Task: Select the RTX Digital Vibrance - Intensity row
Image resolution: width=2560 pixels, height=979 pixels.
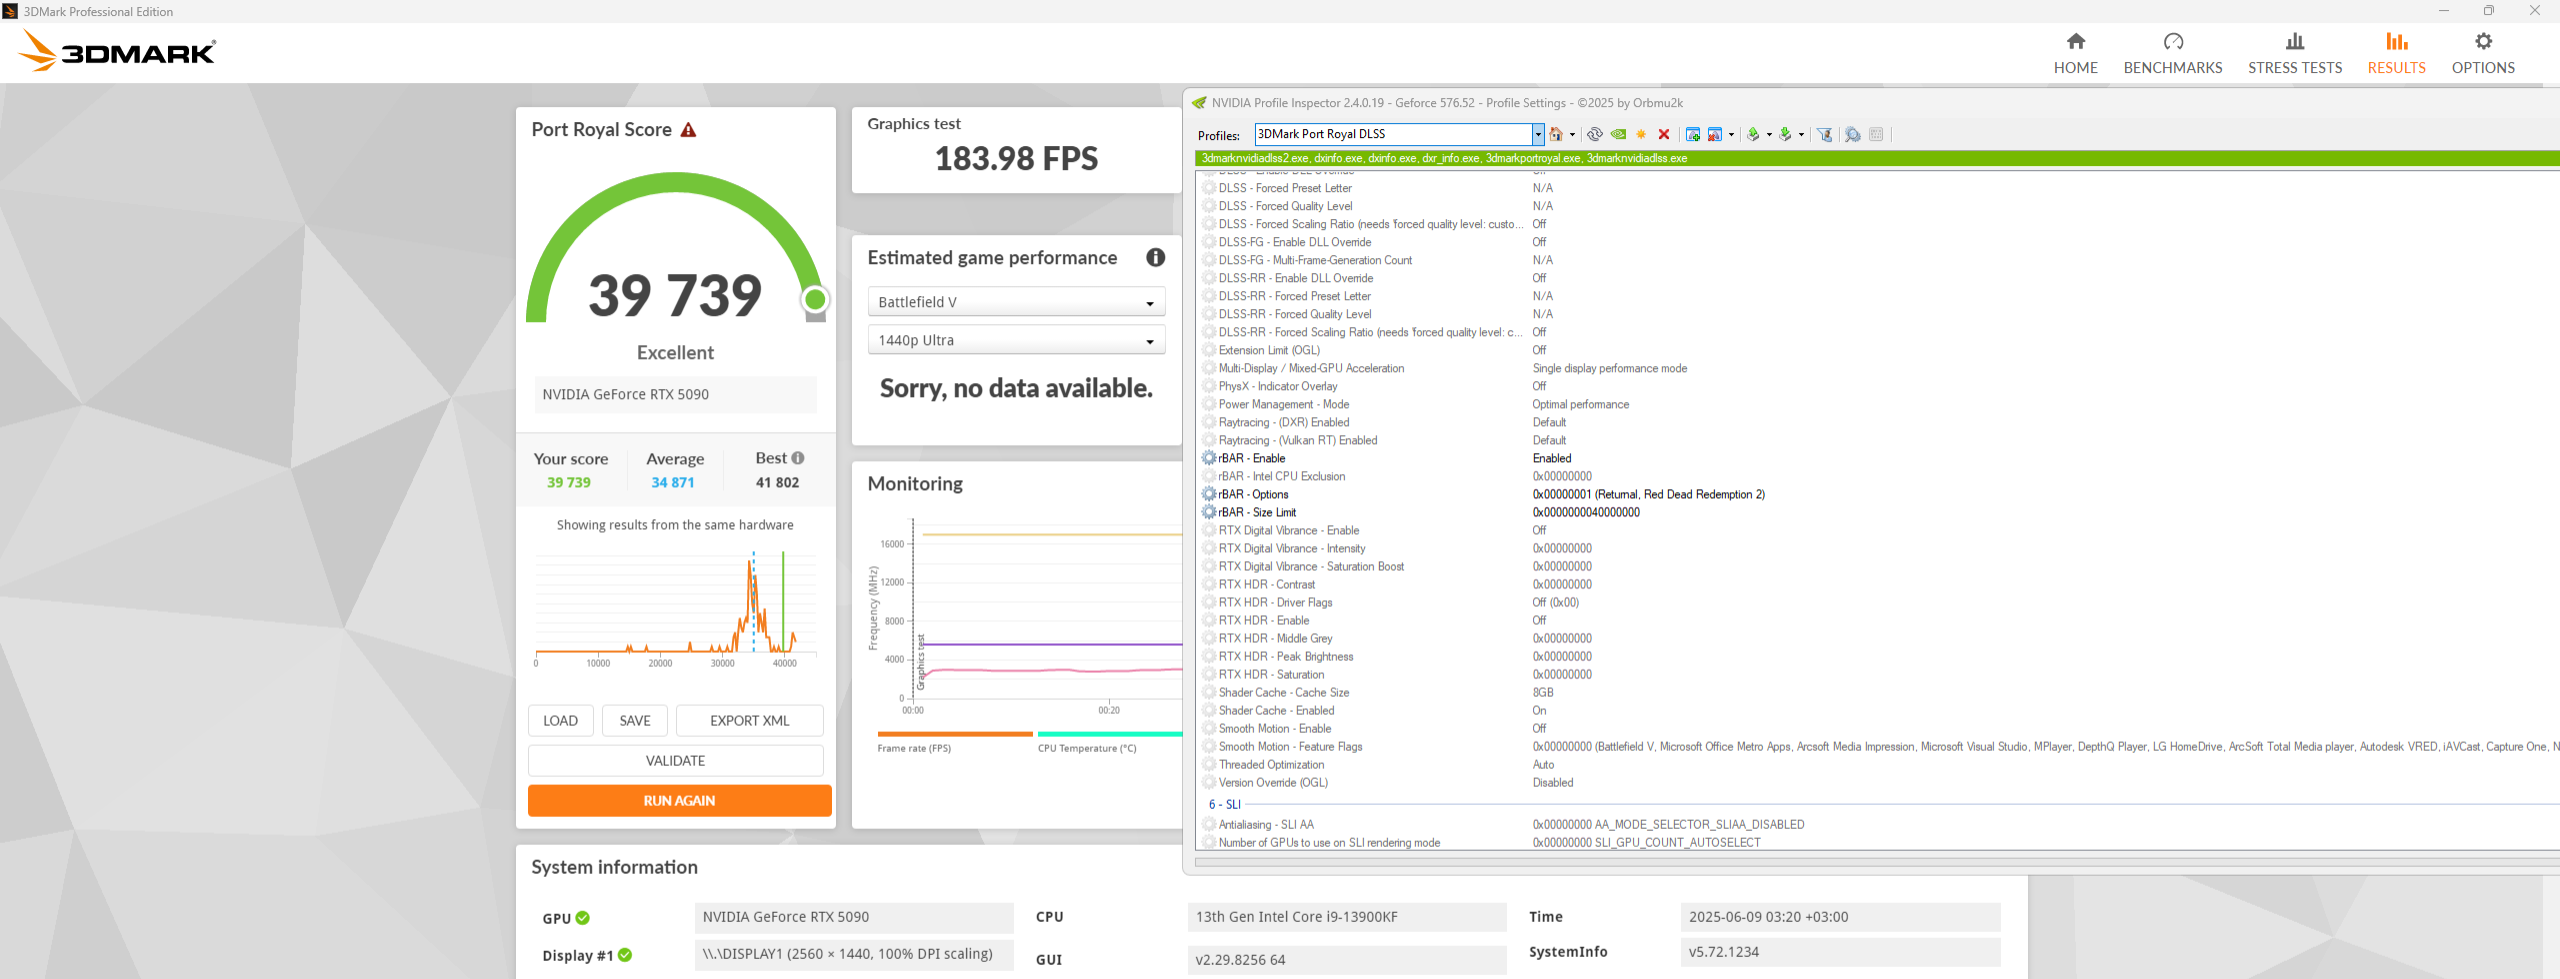Action: 1880,549
